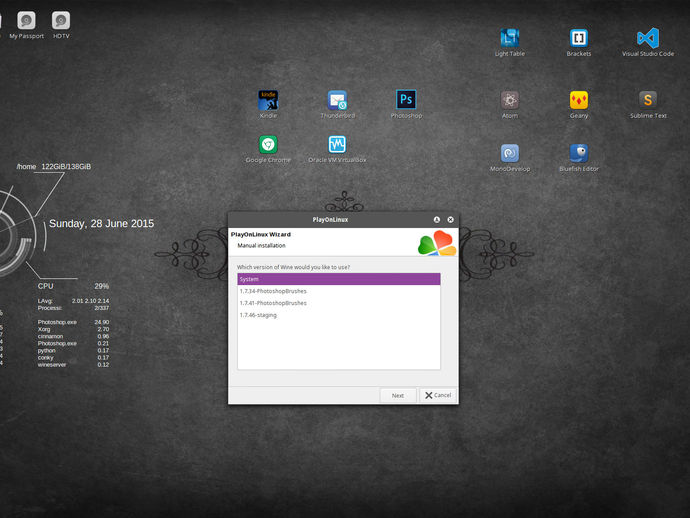Open the Kindle desktop icon
Image resolution: width=690 pixels, height=518 pixels.
(268, 100)
